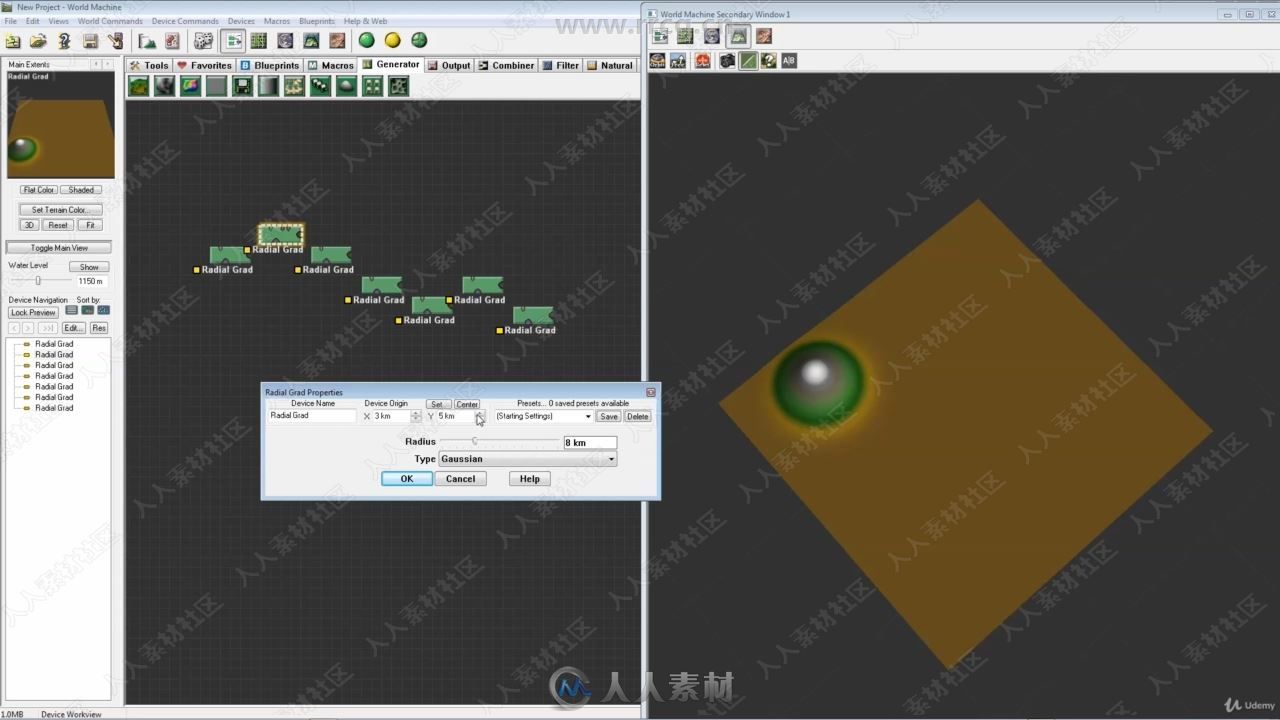Screen dimensions: 1280x720
Task: Click the dice randomize icon in the main toolbar
Action: click(203, 41)
